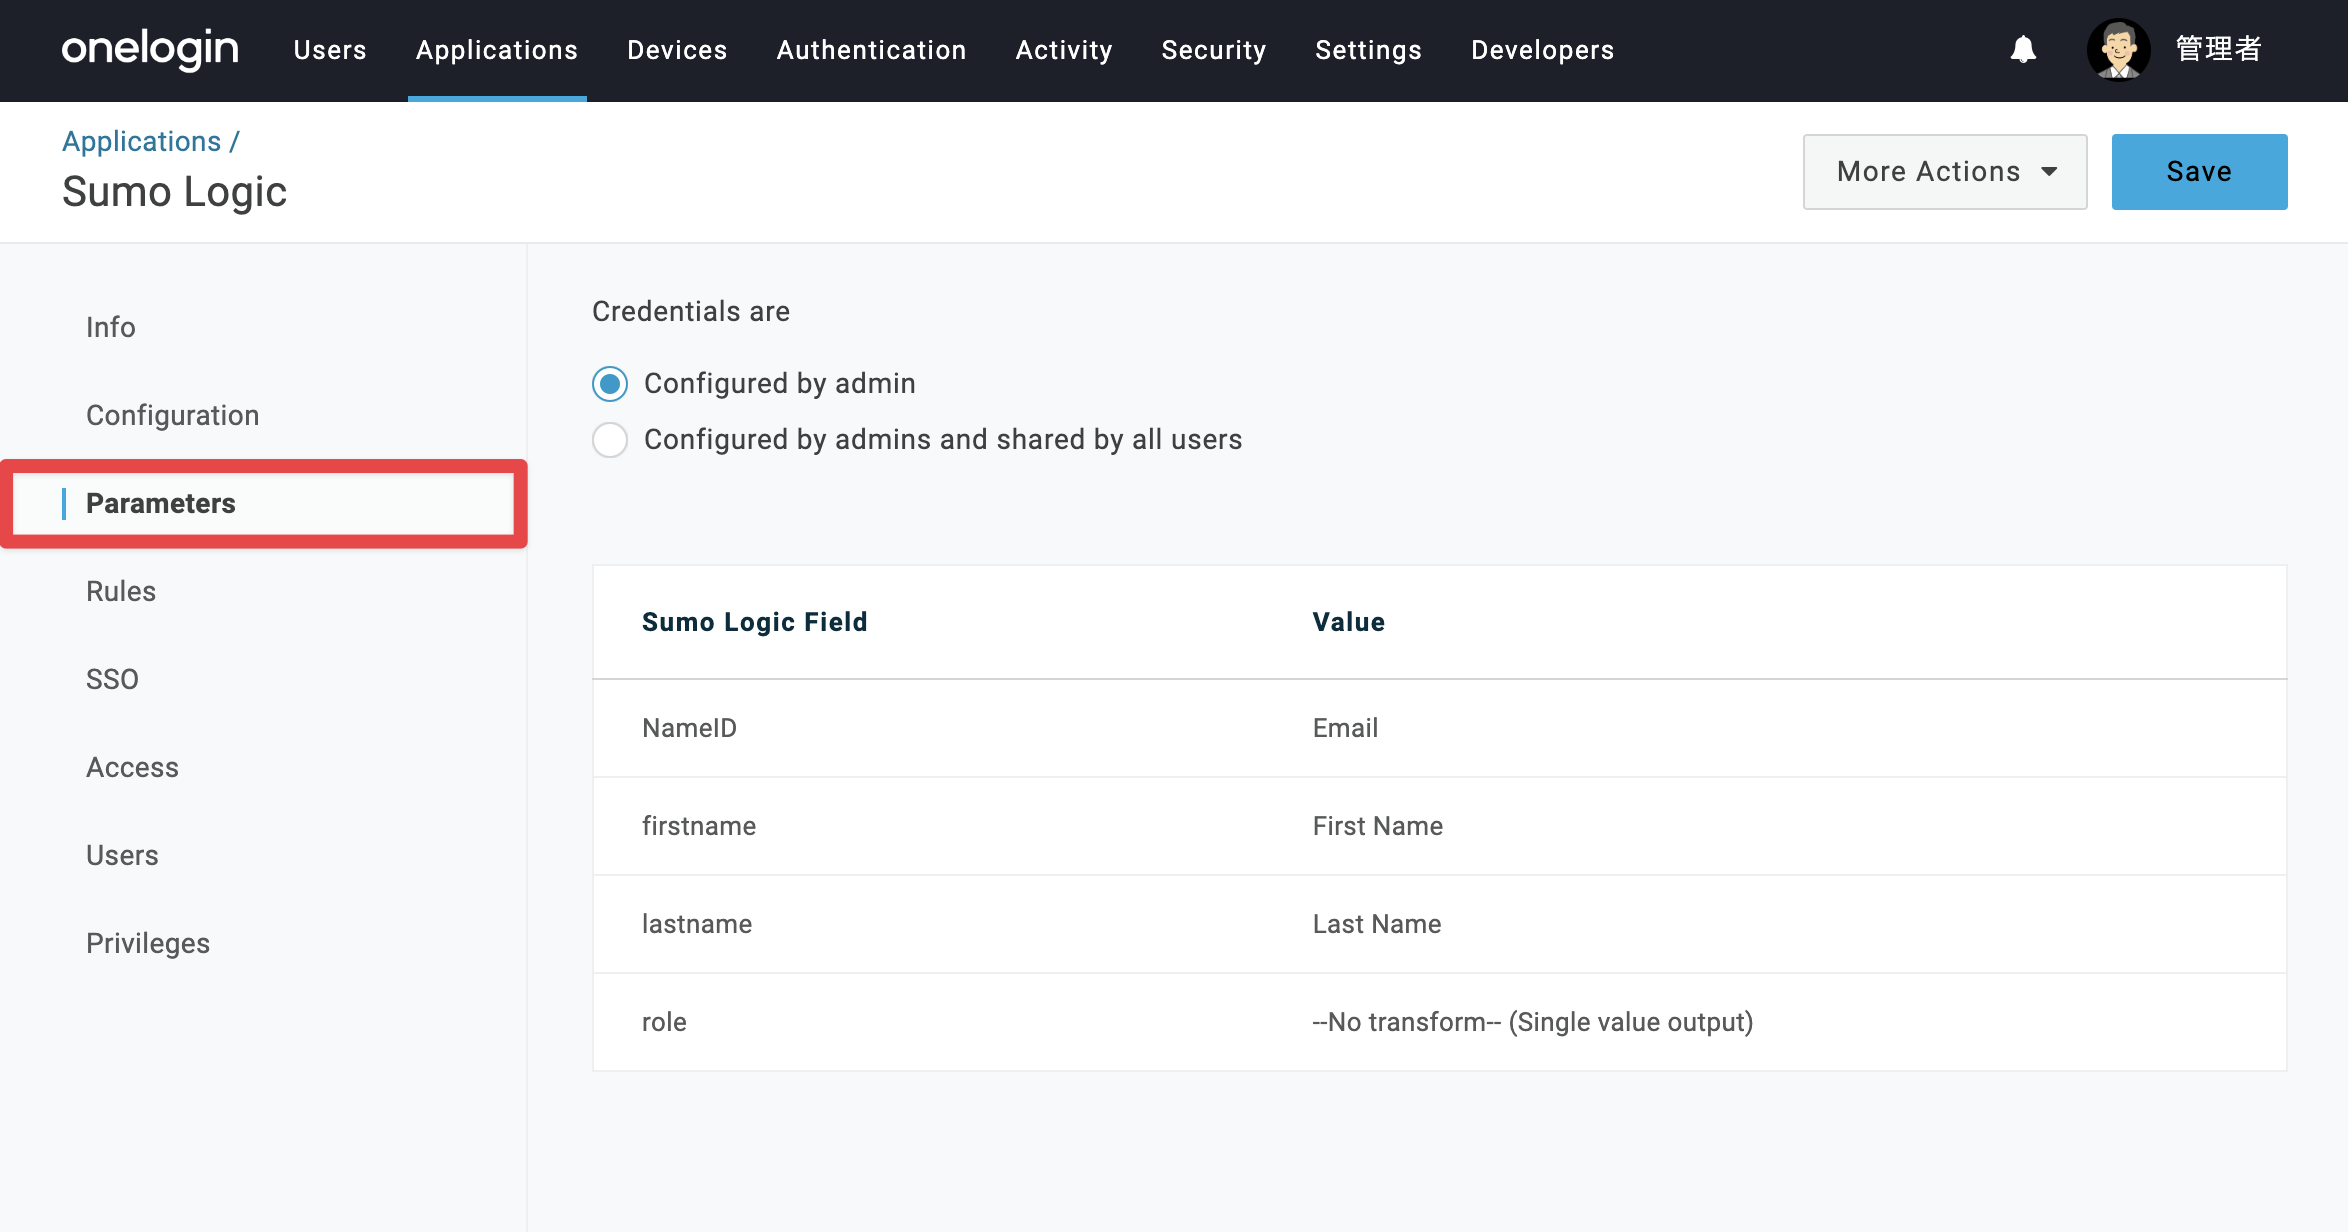Open the SSO sidebar tab
The width and height of the screenshot is (2348, 1232).
[x=112, y=680]
